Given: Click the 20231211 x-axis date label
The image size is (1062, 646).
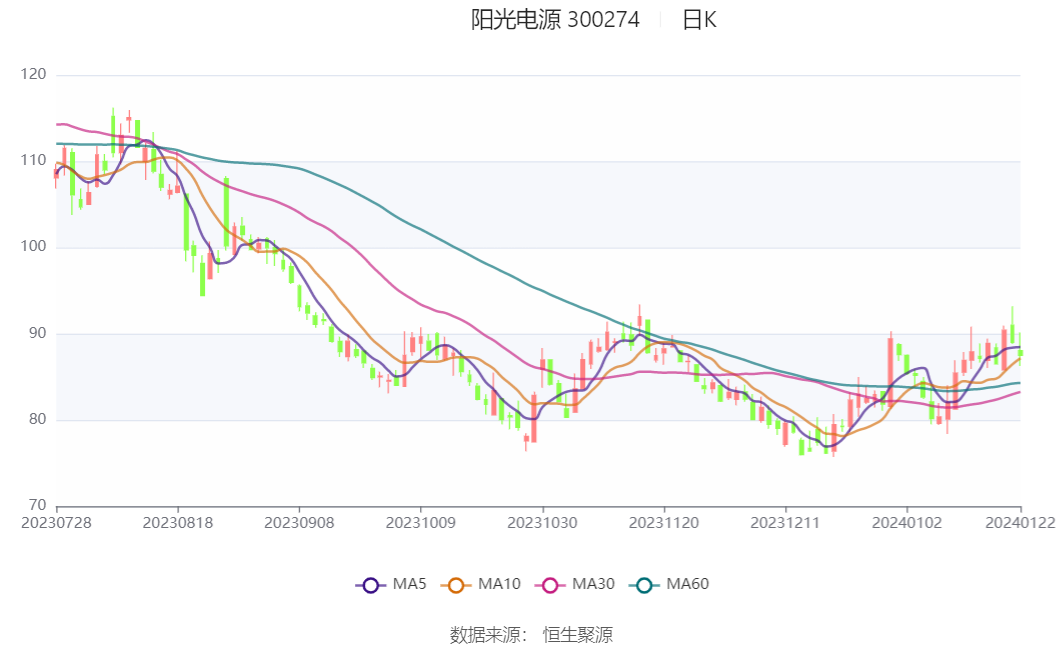Looking at the screenshot, I should tap(785, 523).
